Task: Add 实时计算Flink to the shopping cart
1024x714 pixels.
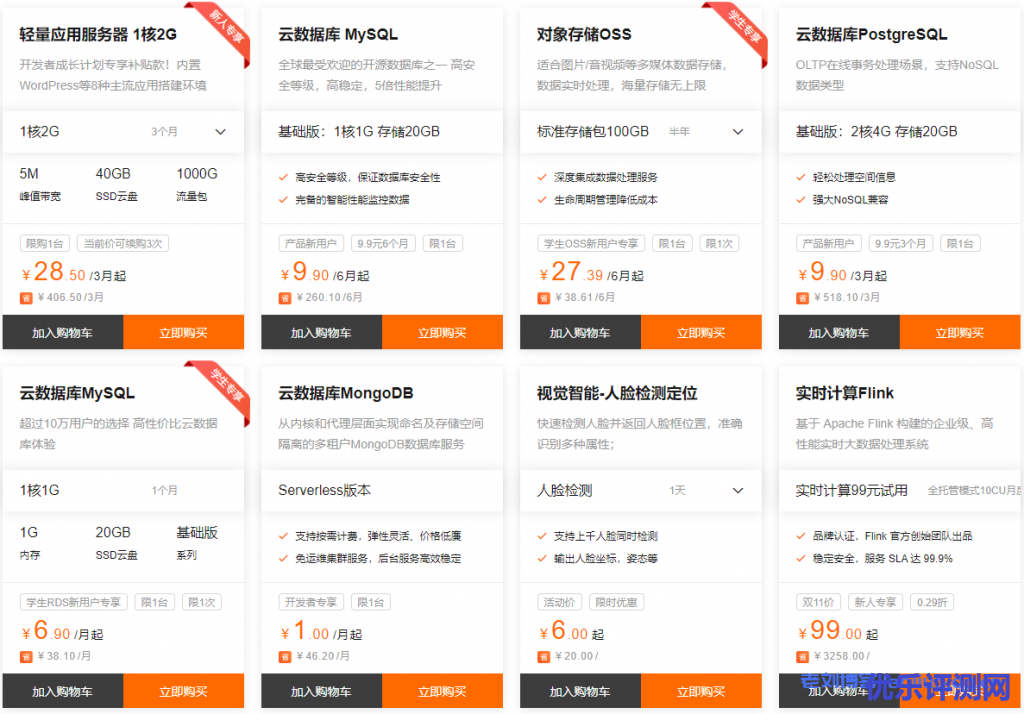Action: click(838, 691)
